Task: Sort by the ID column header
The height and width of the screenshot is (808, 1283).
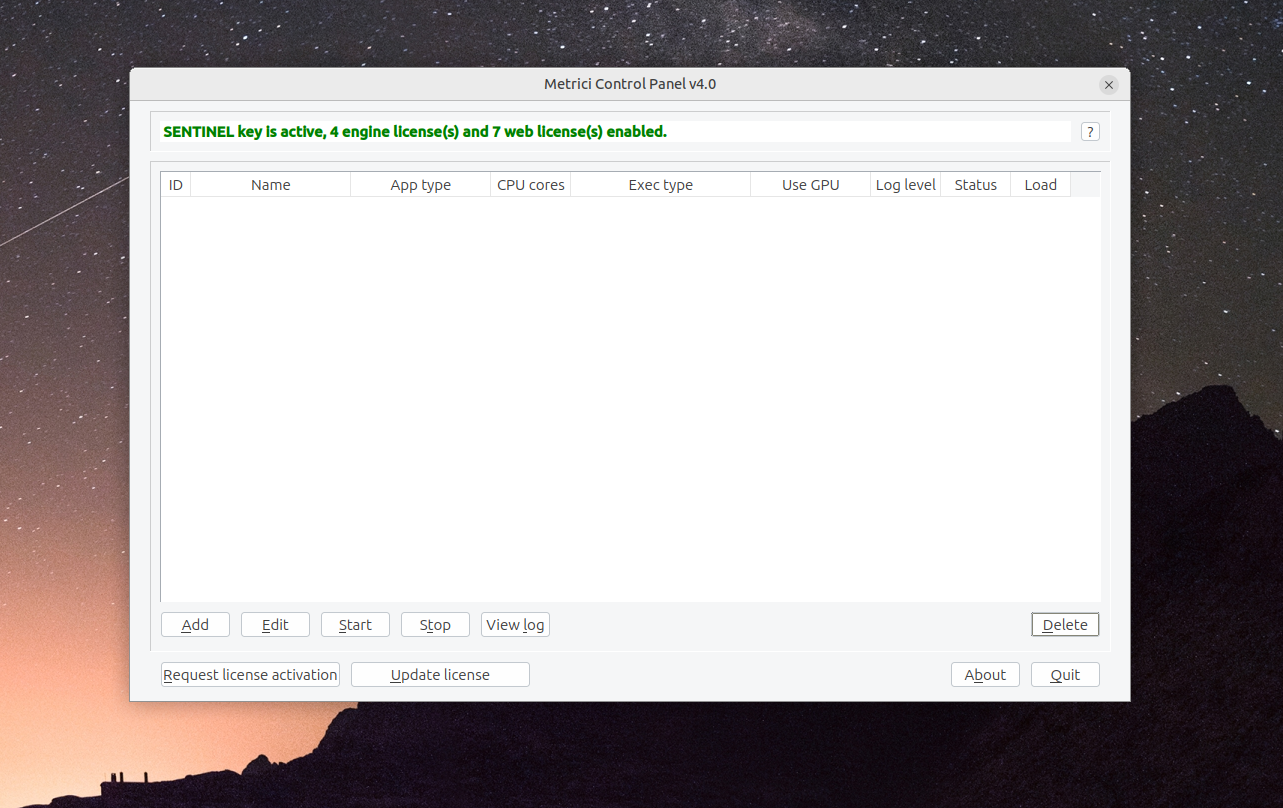Action: pyautogui.click(x=176, y=184)
